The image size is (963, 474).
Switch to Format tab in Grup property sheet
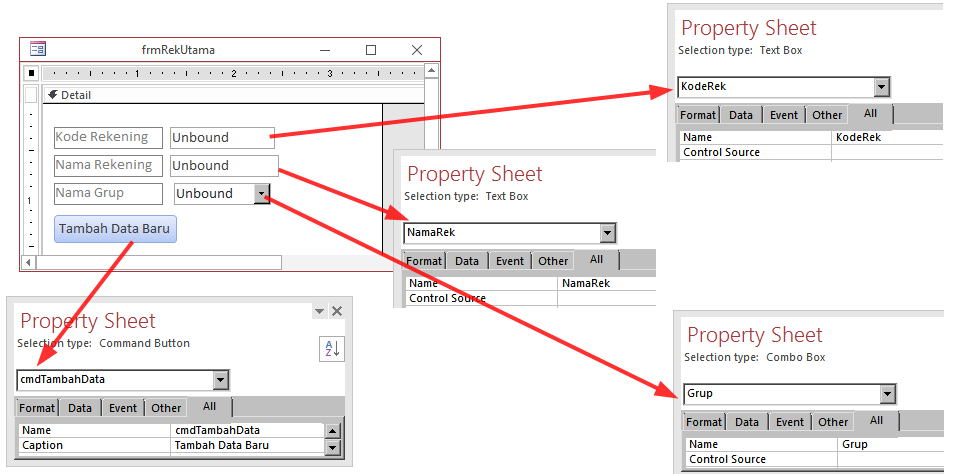coord(704,422)
